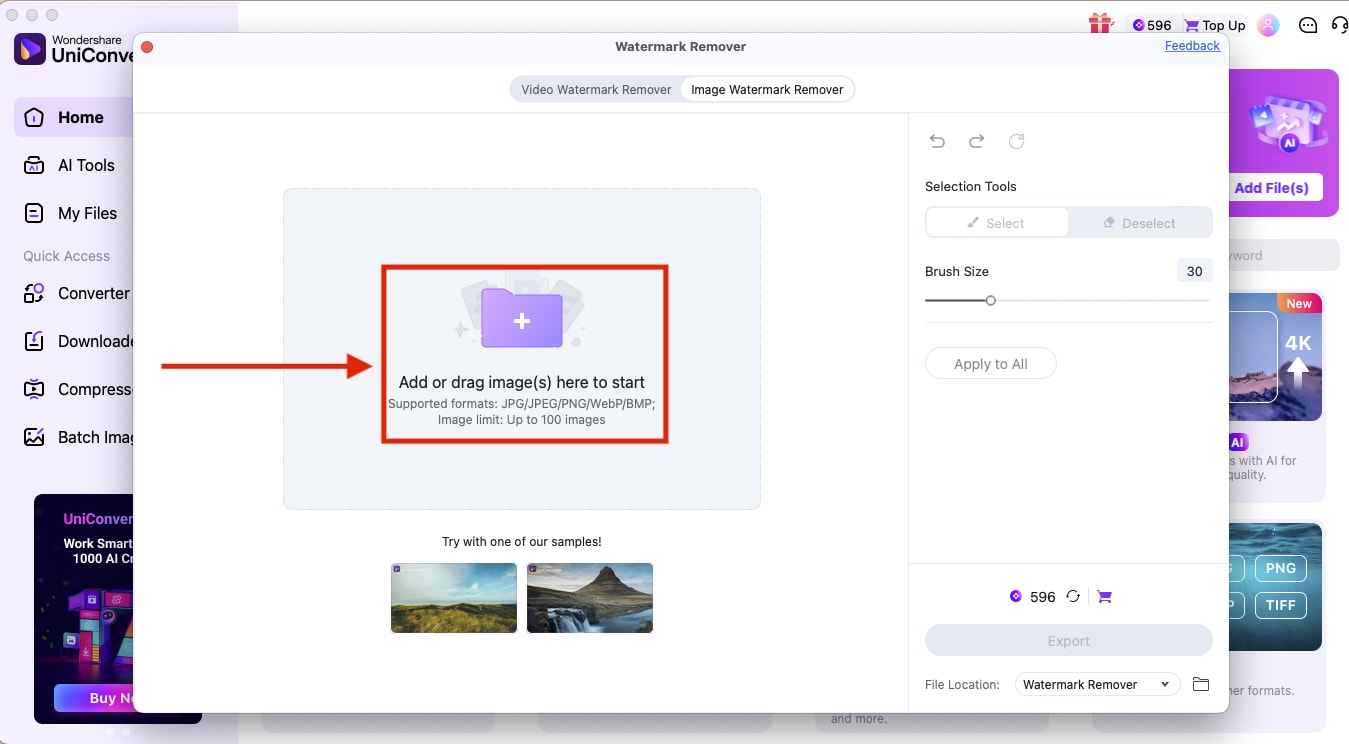Switch to the Video Watermark Remover tab
The image size is (1349, 744).
[x=596, y=89]
